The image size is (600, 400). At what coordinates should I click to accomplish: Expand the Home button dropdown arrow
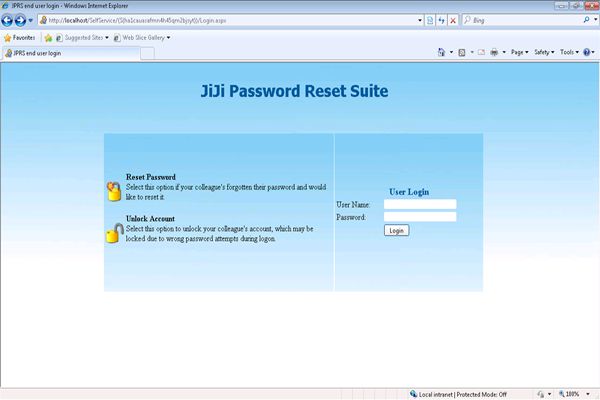tap(452, 52)
